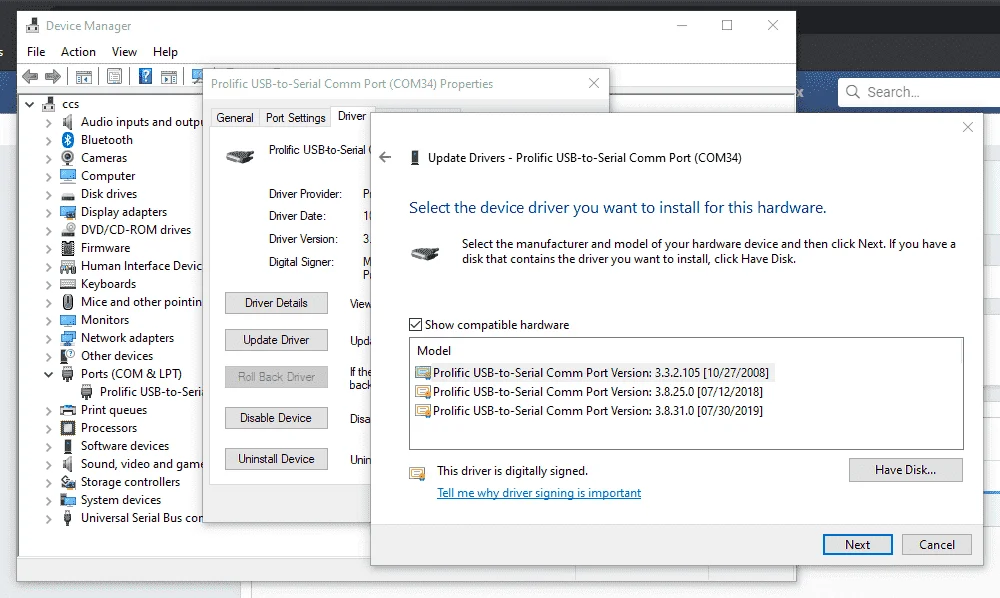
Task: Click the Bluetooth icon in device tree
Action: (68, 140)
